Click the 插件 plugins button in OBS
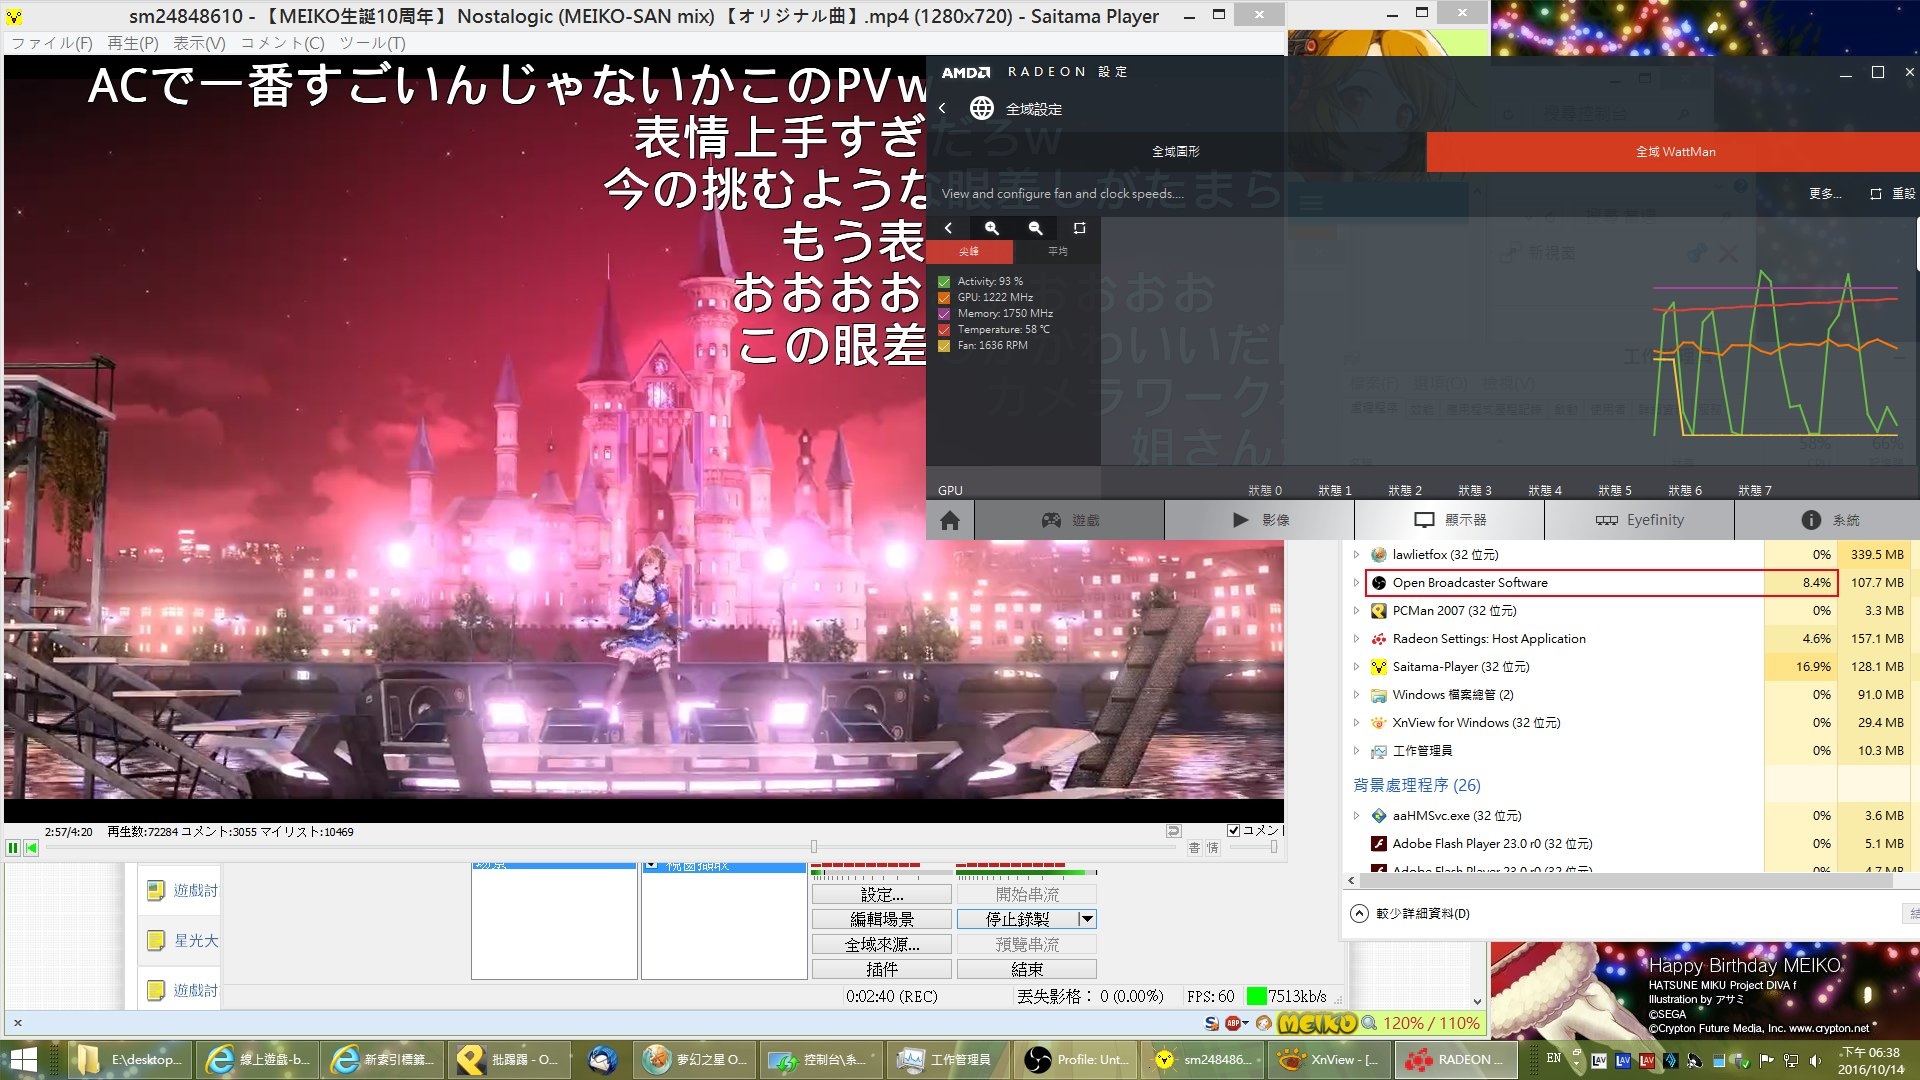This screenshot has height=1080, width=1920. 881,969
